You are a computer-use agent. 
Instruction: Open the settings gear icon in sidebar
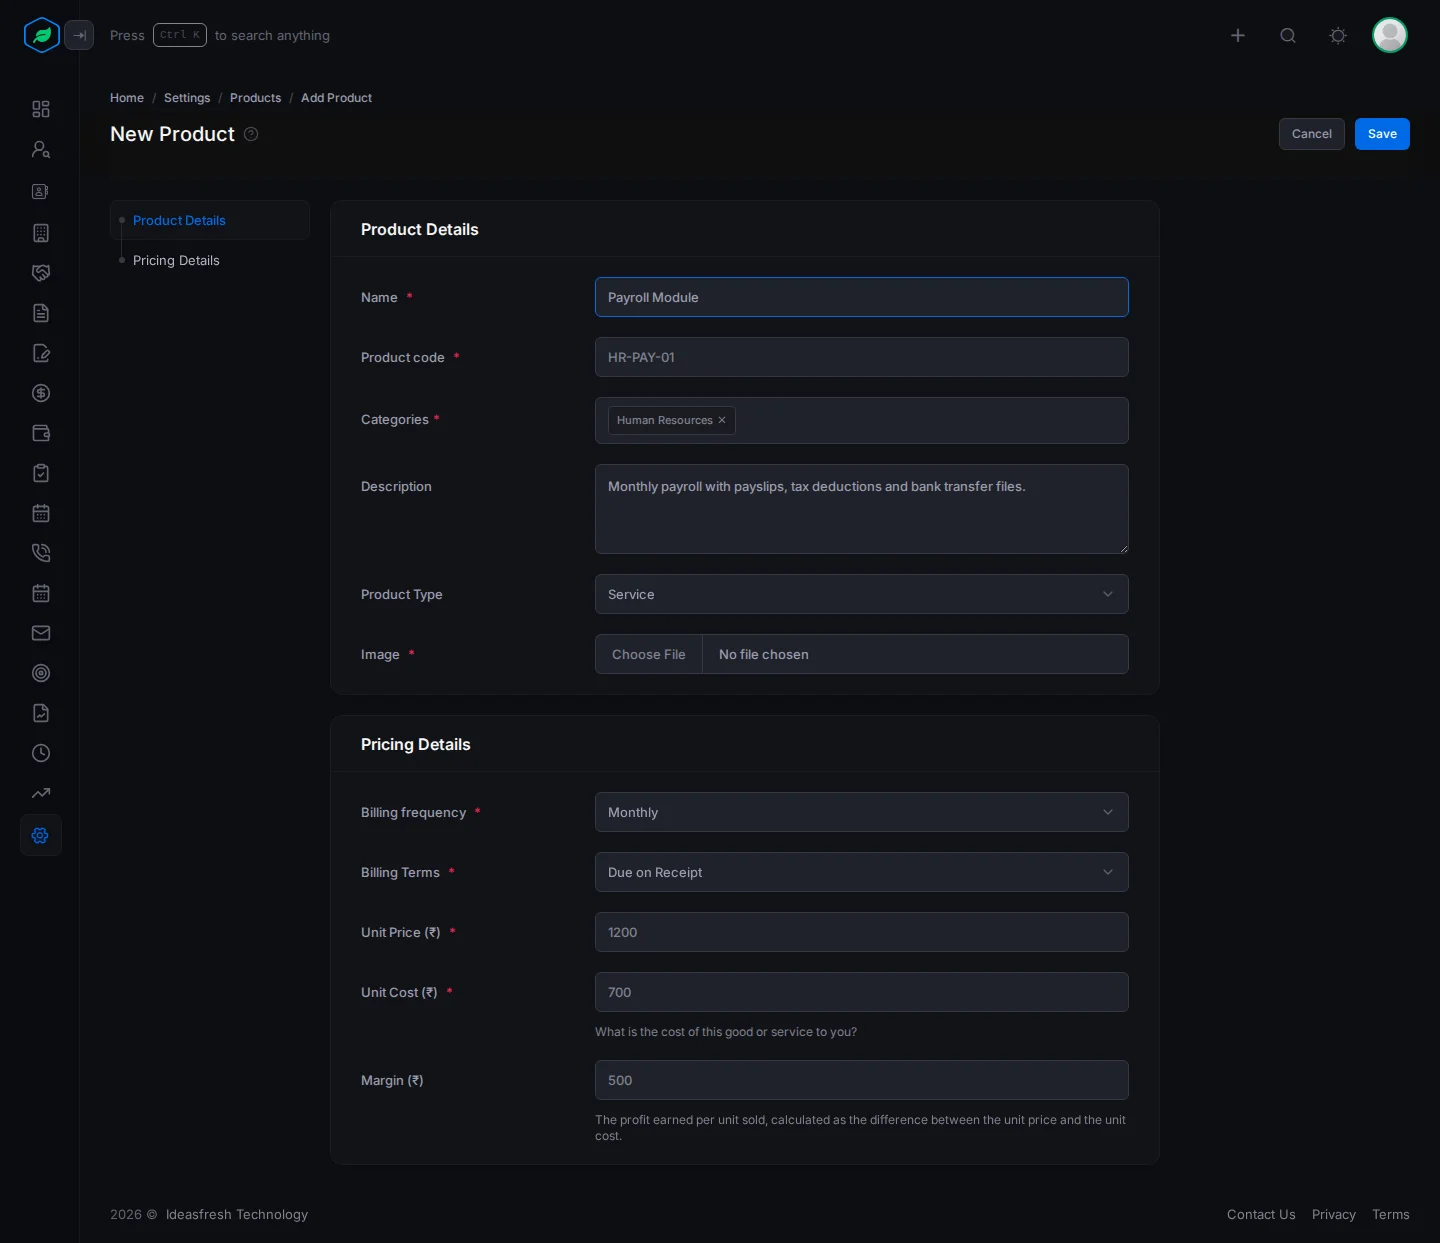pos(41,835)
